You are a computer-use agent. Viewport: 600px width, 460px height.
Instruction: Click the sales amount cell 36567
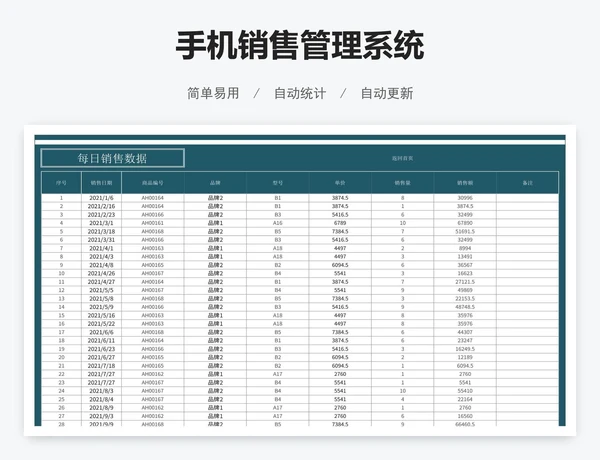pyautogui.click(x=465, y=265)
